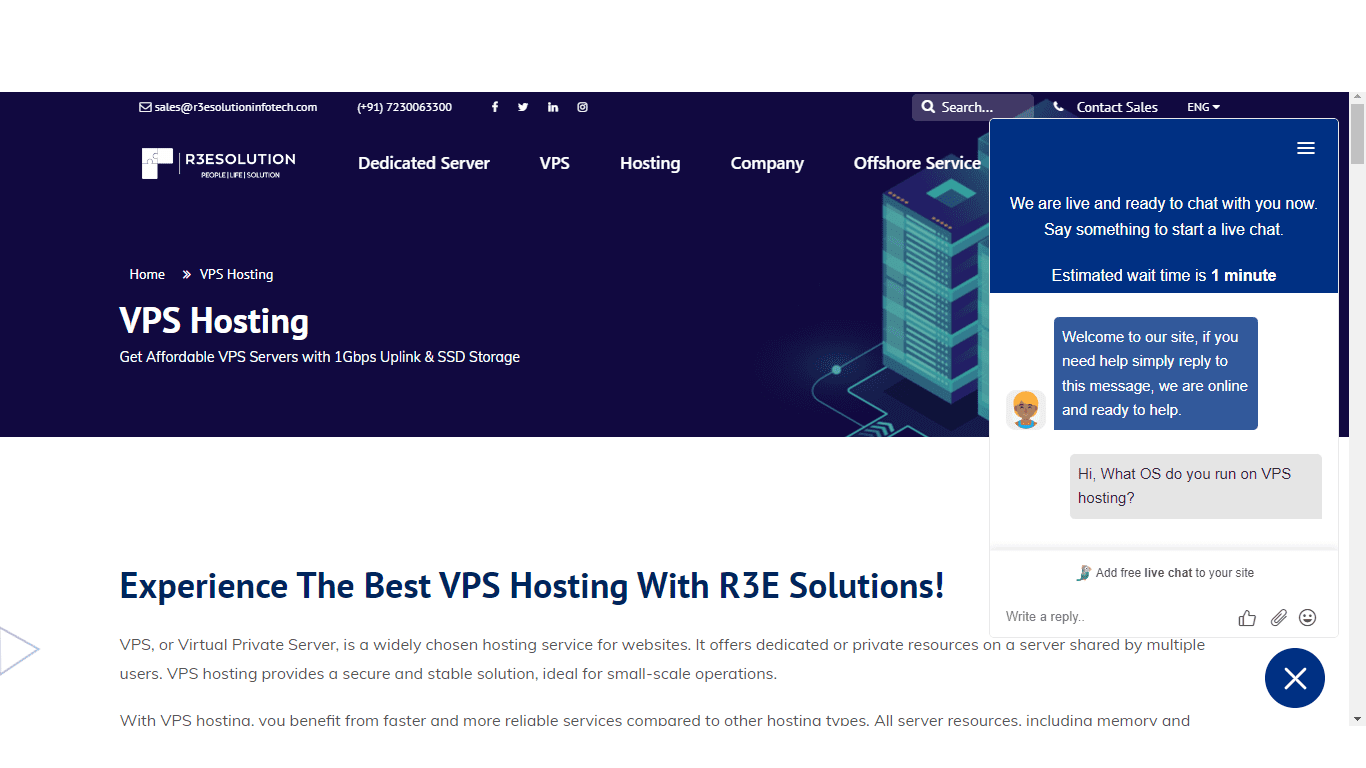Click the chat agent avatar
The image size is (1366, 768).
(1026, 410)
